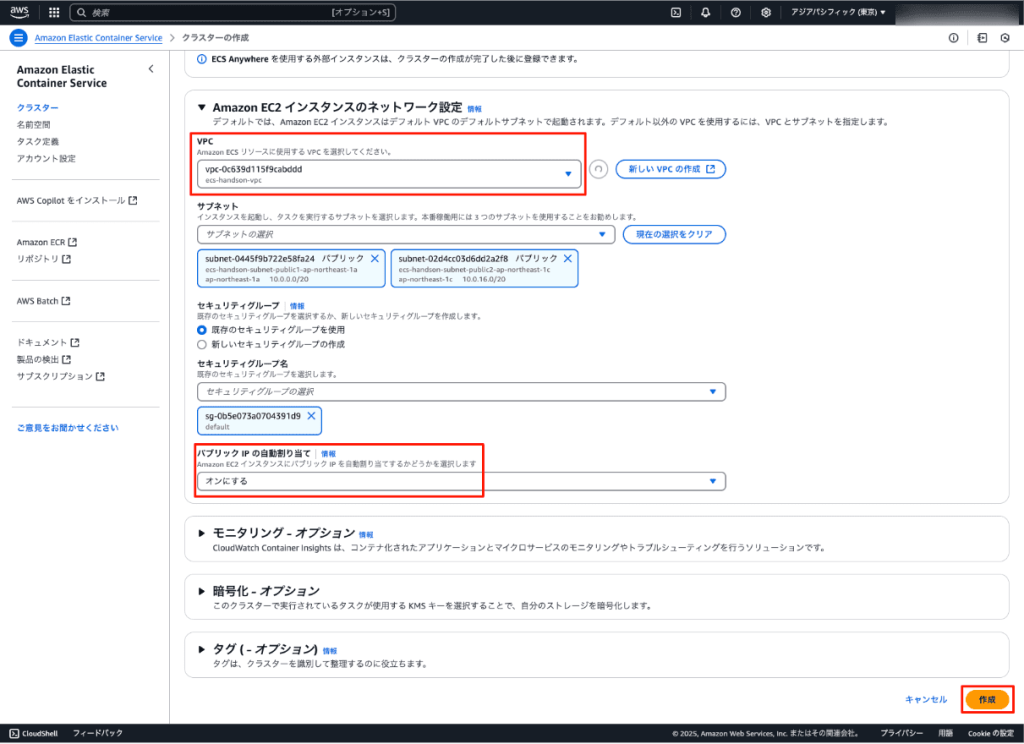Select 新しいセキュリティグループの作成 radio button
This screenshot has width=1024, height=744.
tap(203, 344)
